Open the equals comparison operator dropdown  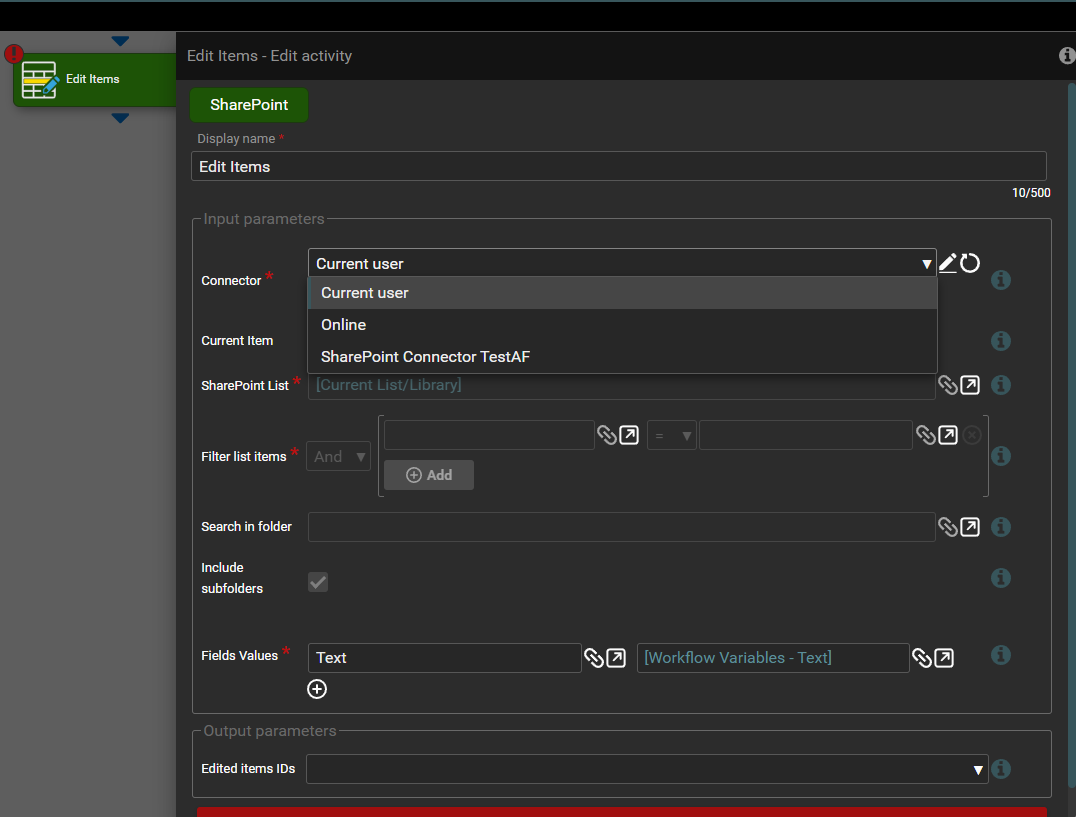click(671, 436)
